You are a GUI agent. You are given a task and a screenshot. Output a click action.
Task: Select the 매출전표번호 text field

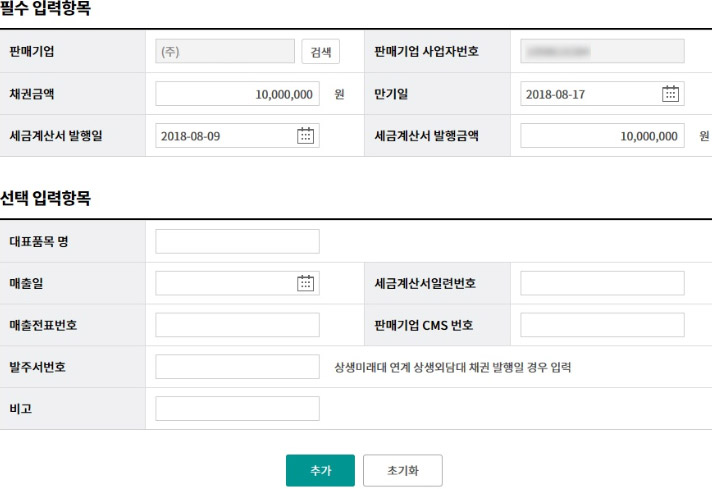pos(237,325)
